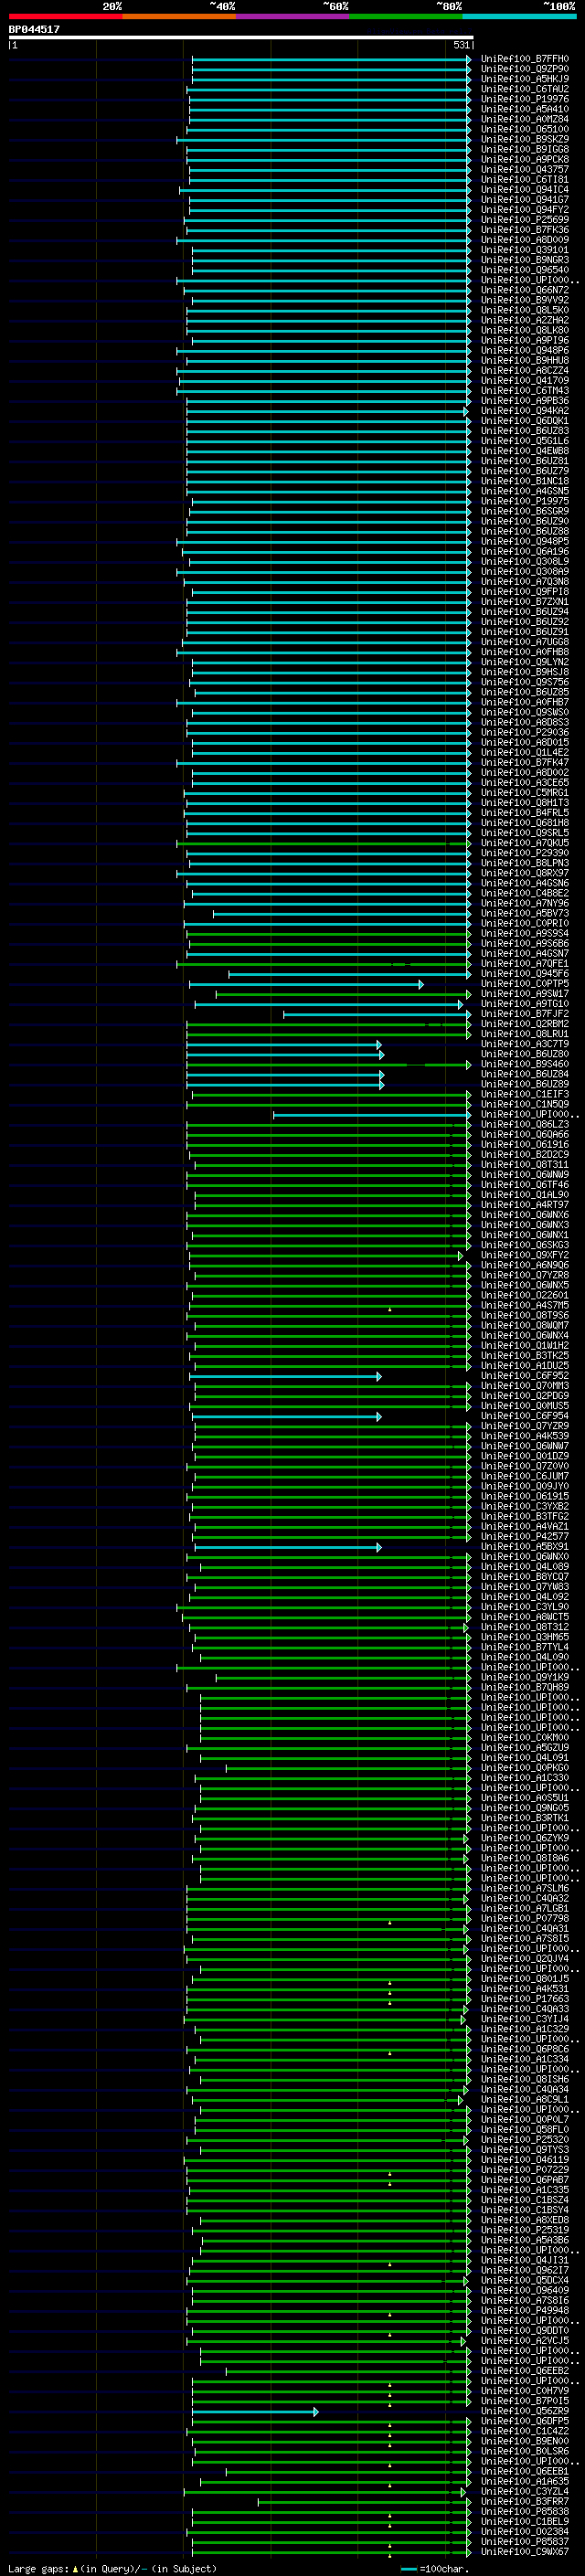Image resolution: width=585 pixels, height=2576 pixels.
Task: Select hit label UniRef100_A7QFE1
Action: pyautogui.click(x=525, y=964)
